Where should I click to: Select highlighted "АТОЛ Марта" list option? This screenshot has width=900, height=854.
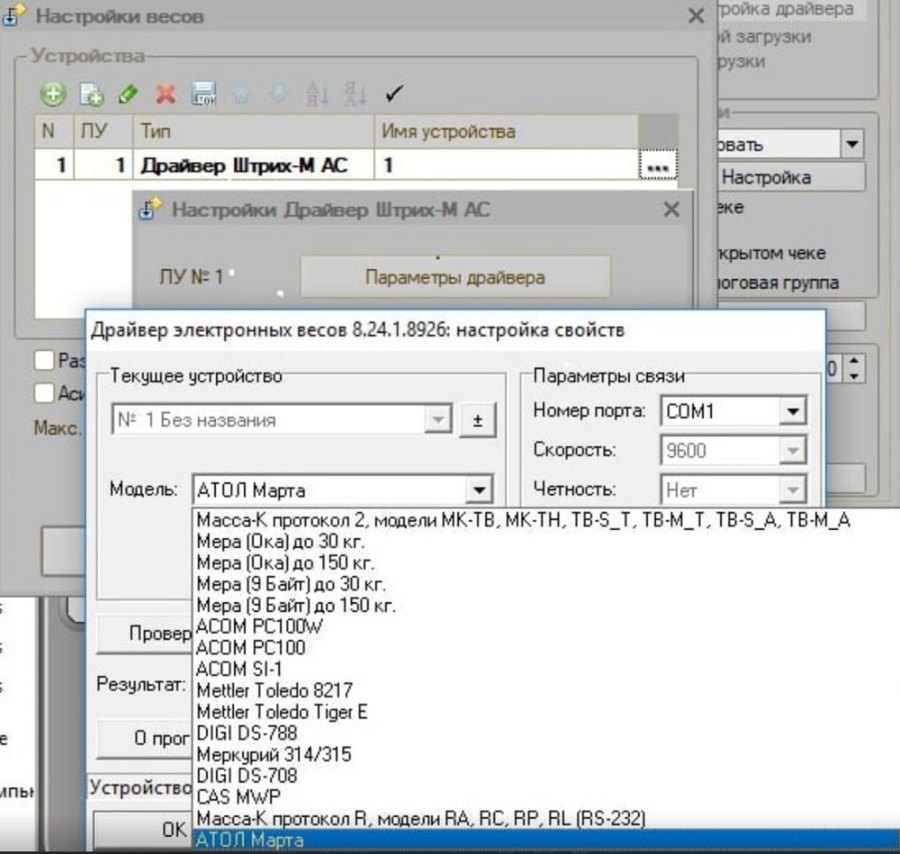[545, 840]
